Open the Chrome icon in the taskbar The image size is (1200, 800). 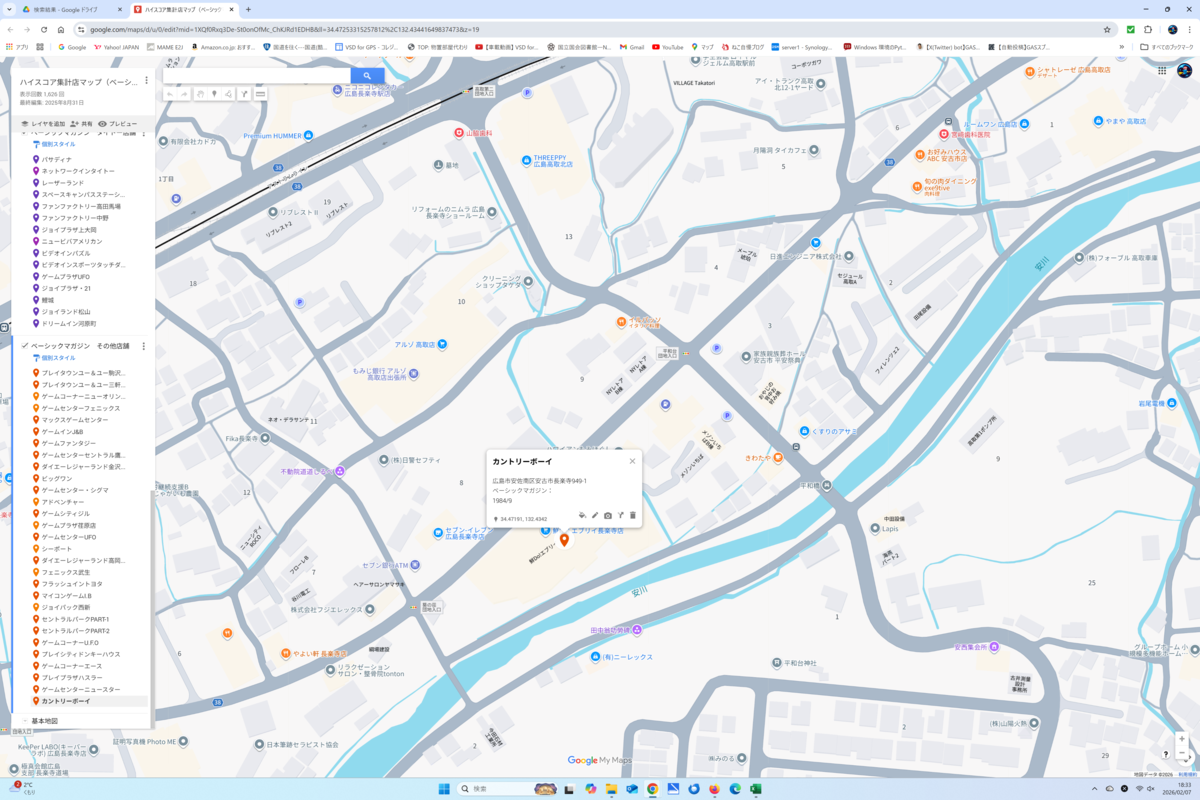pyautogui.click(x=652, y=789)
